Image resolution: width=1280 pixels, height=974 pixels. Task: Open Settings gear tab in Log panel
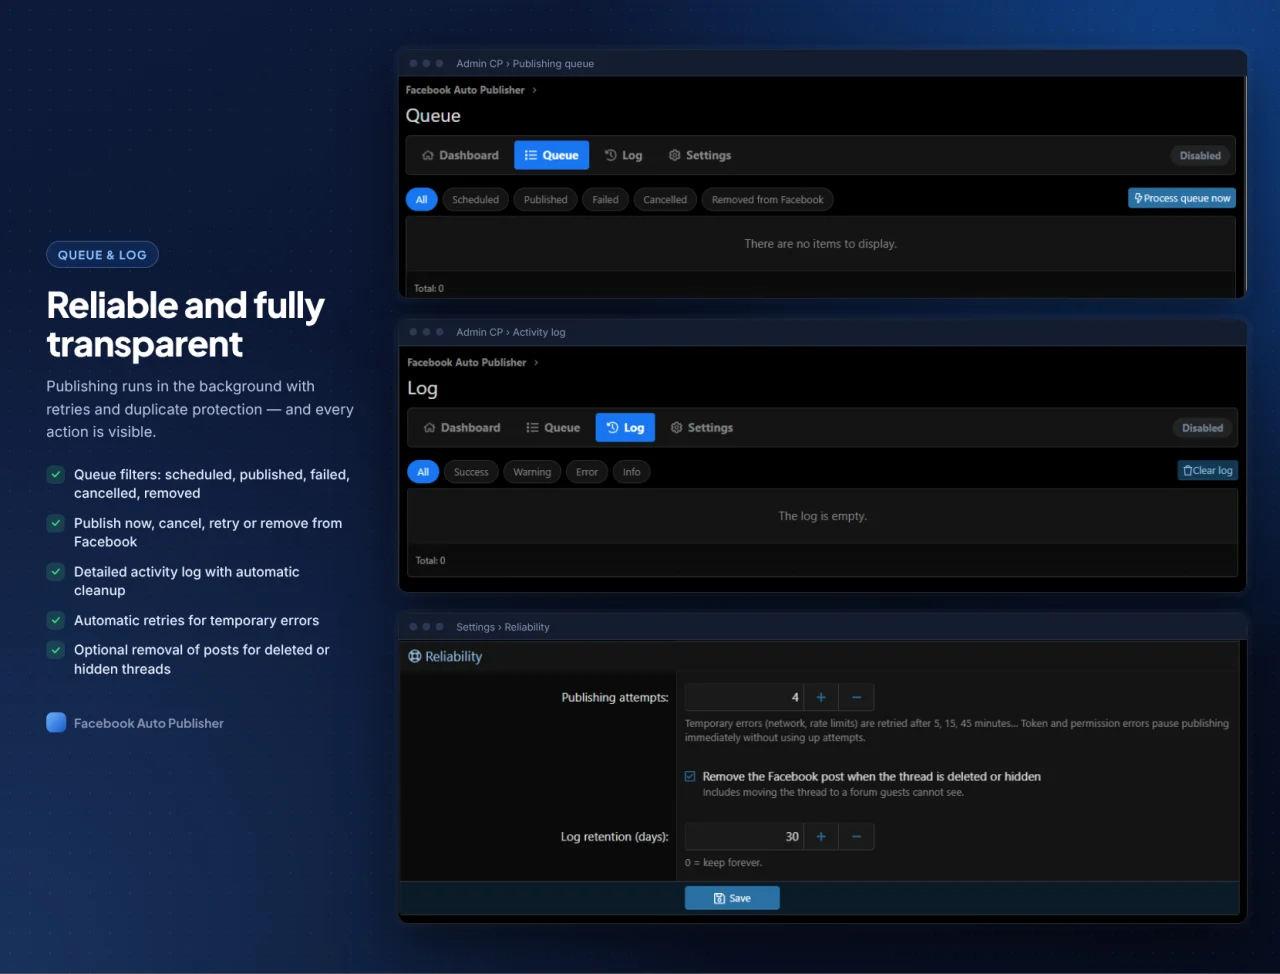click(702, 428)
